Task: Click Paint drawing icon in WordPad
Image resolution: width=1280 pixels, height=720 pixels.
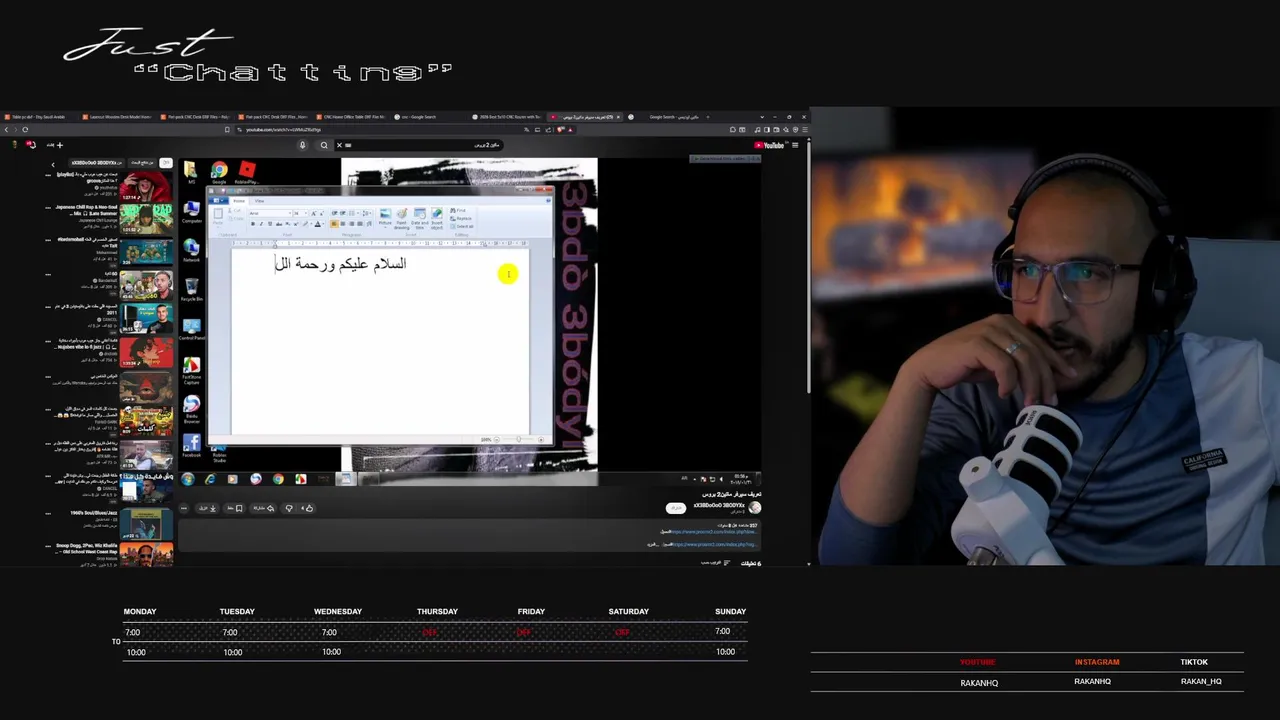Action: [x=402, y=218]
